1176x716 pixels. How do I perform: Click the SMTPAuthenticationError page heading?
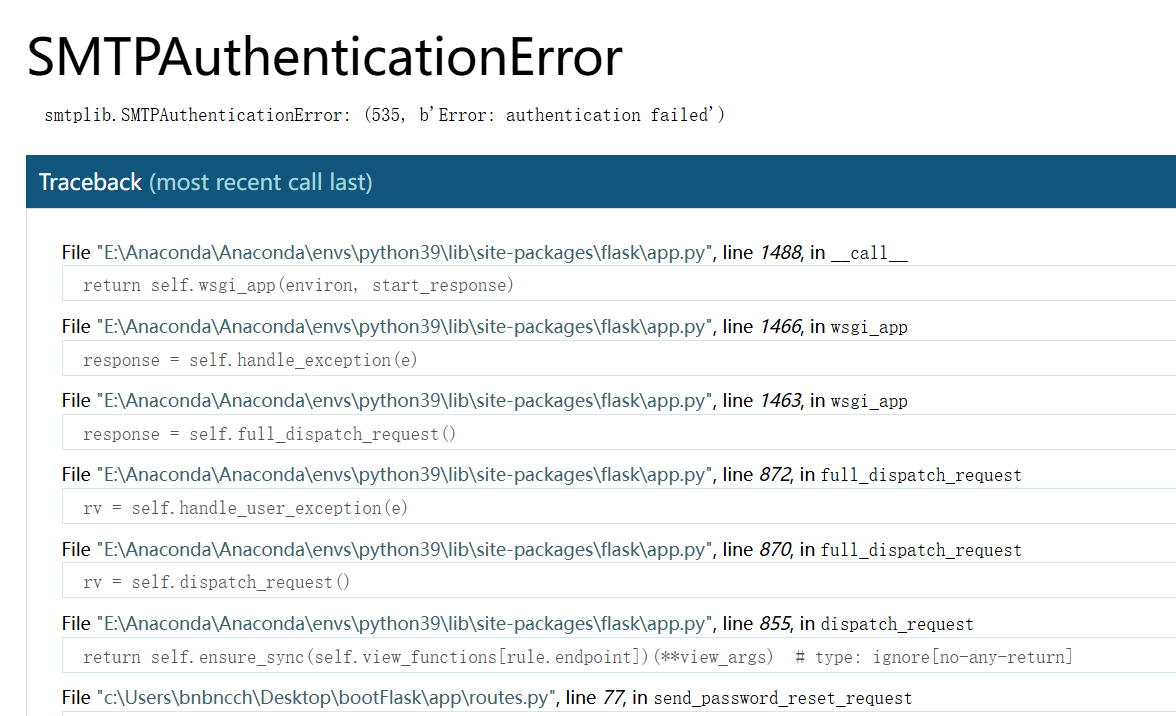(x=324, y=58)
